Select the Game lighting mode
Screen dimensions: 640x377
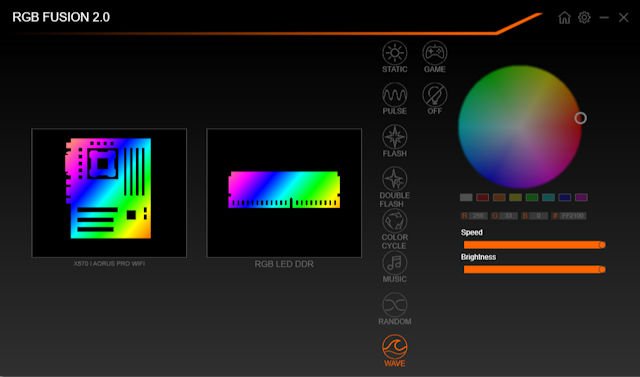[x=434, y=57]
